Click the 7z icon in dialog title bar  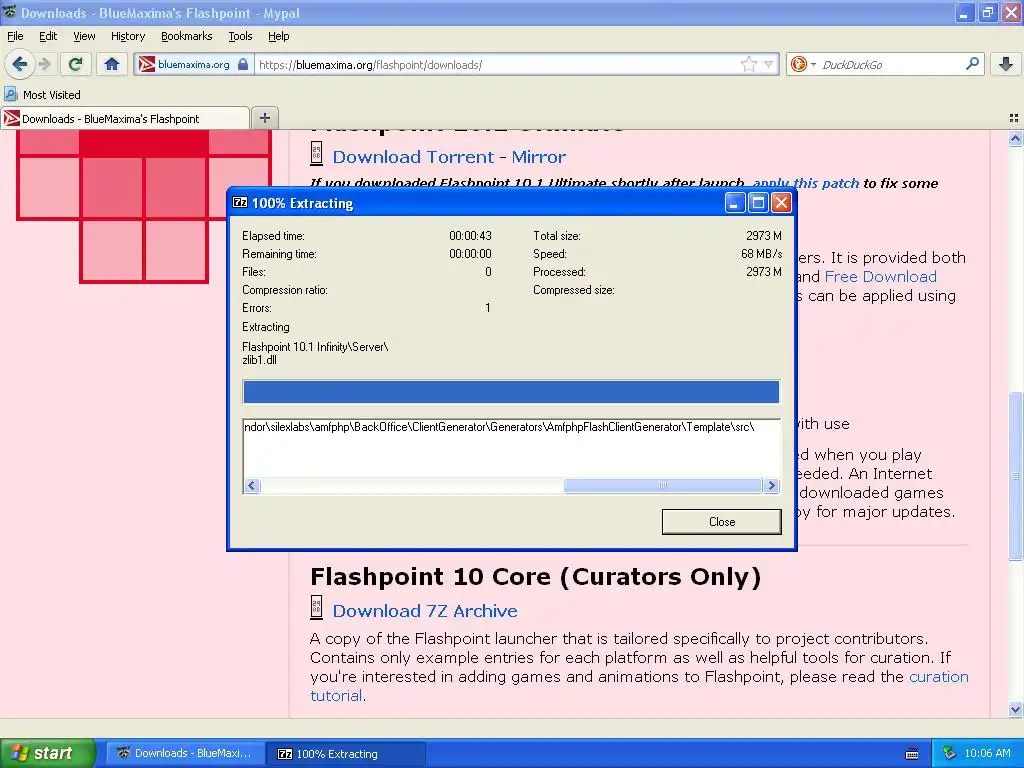(x=240, y=202)
